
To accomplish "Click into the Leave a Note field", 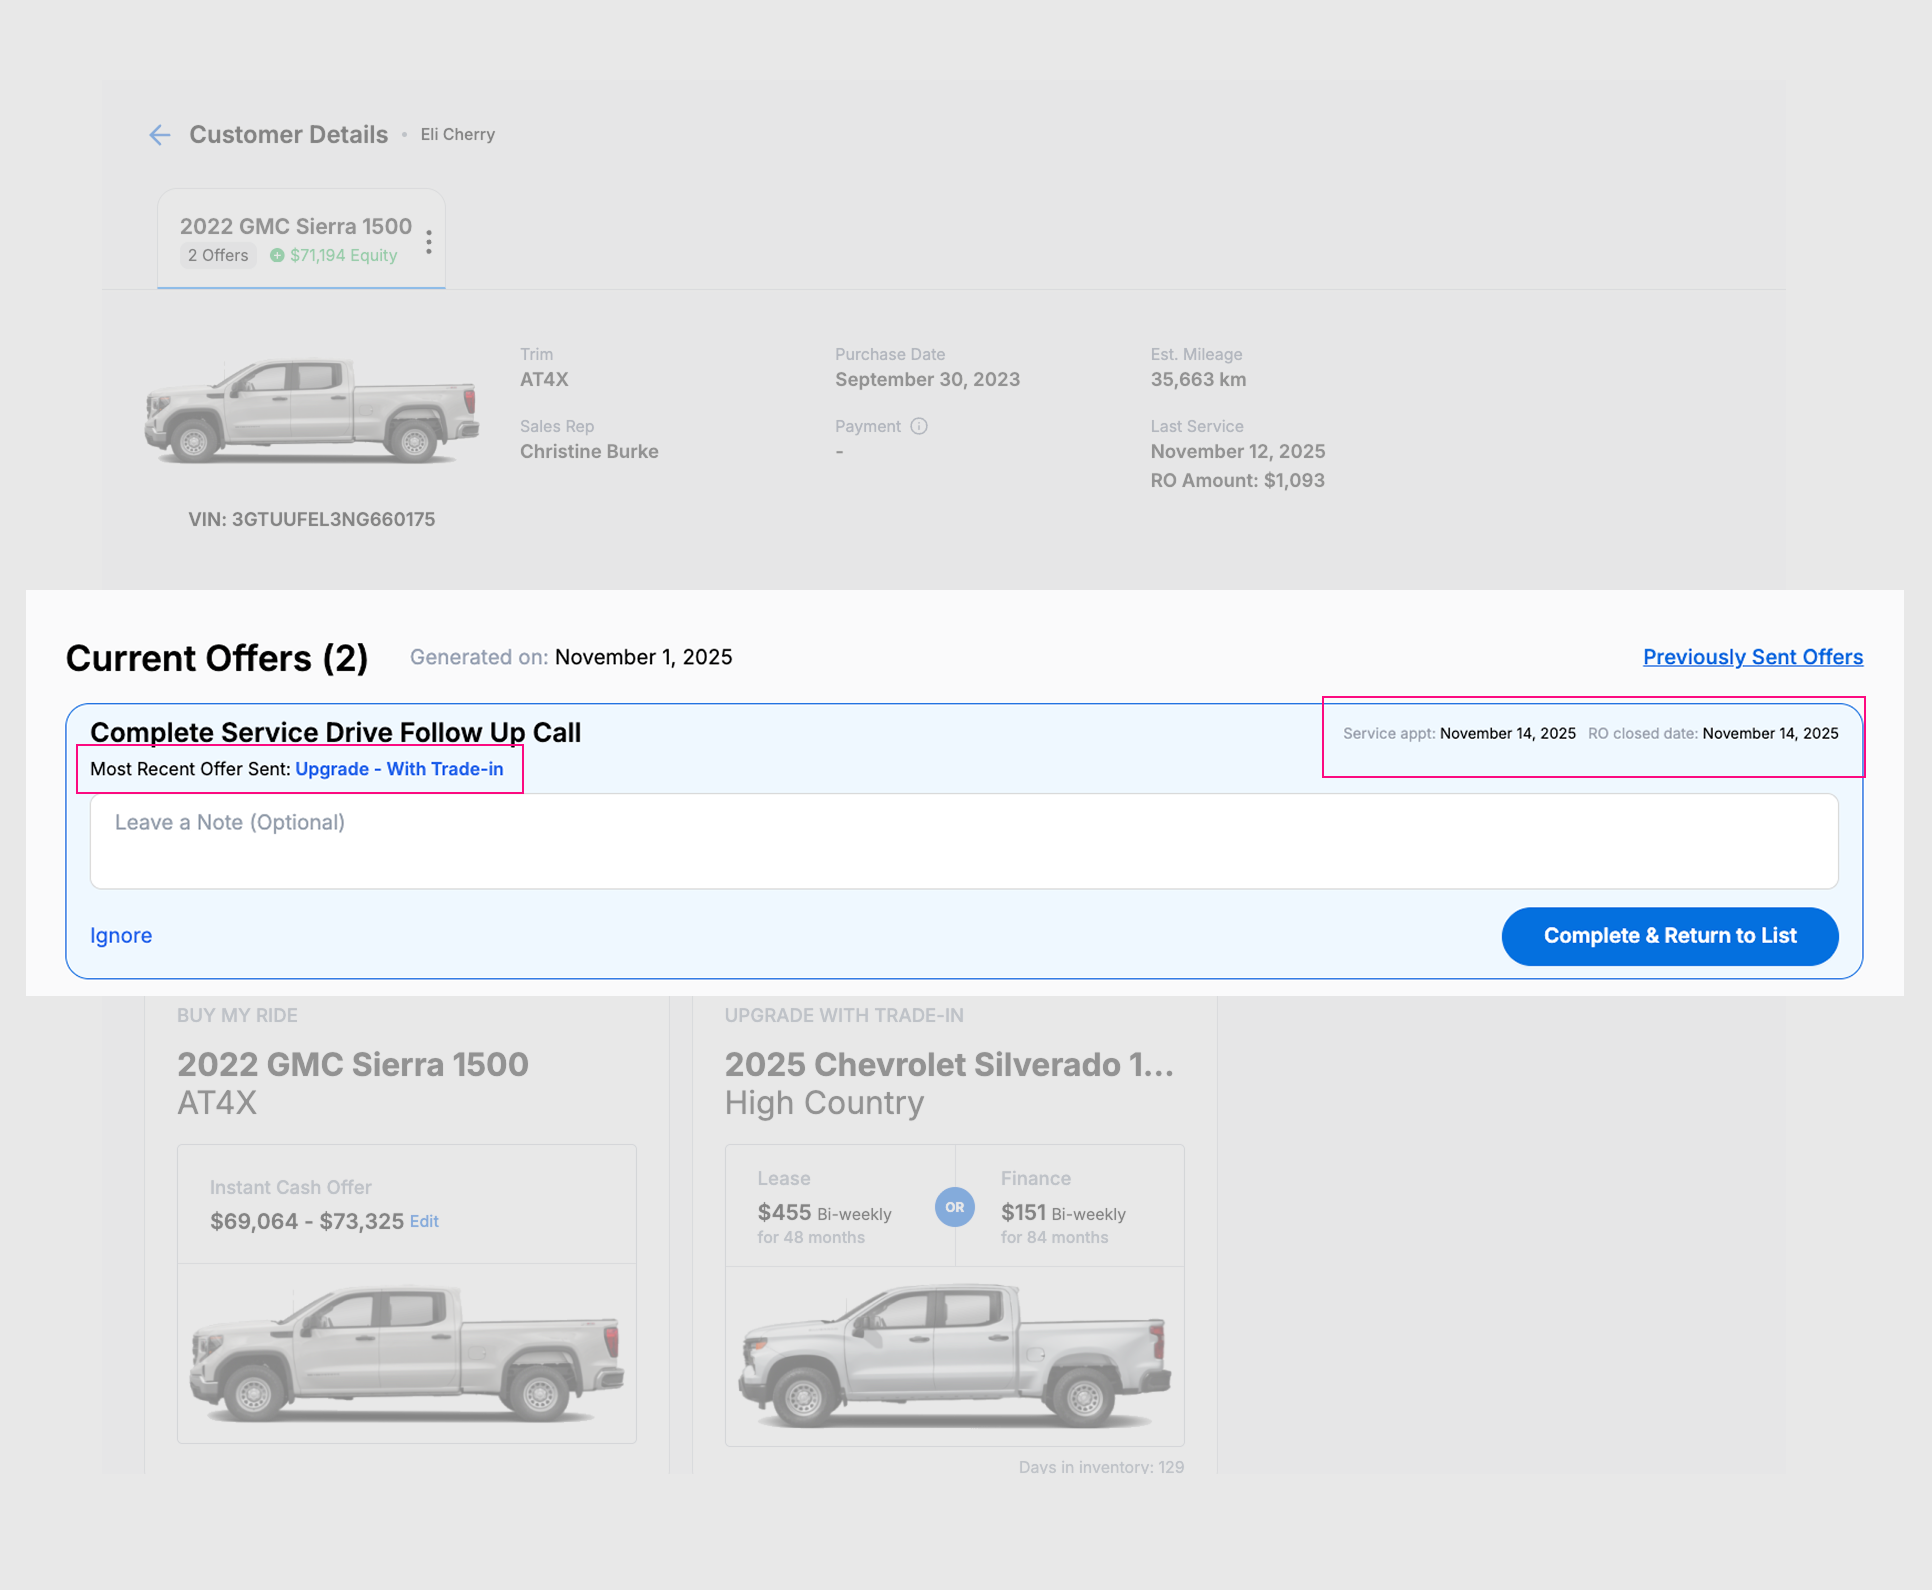I will click(x=963, y=841).
